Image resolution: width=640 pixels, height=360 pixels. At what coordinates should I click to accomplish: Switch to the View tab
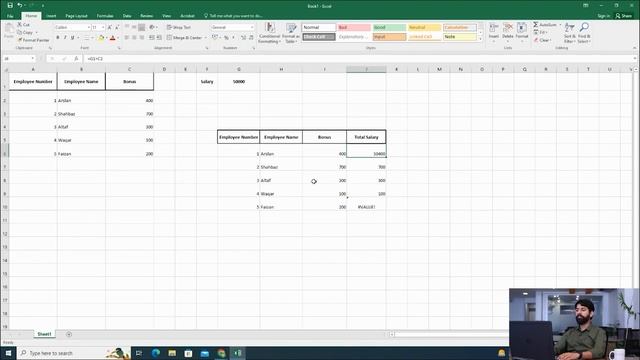point(167,16)
